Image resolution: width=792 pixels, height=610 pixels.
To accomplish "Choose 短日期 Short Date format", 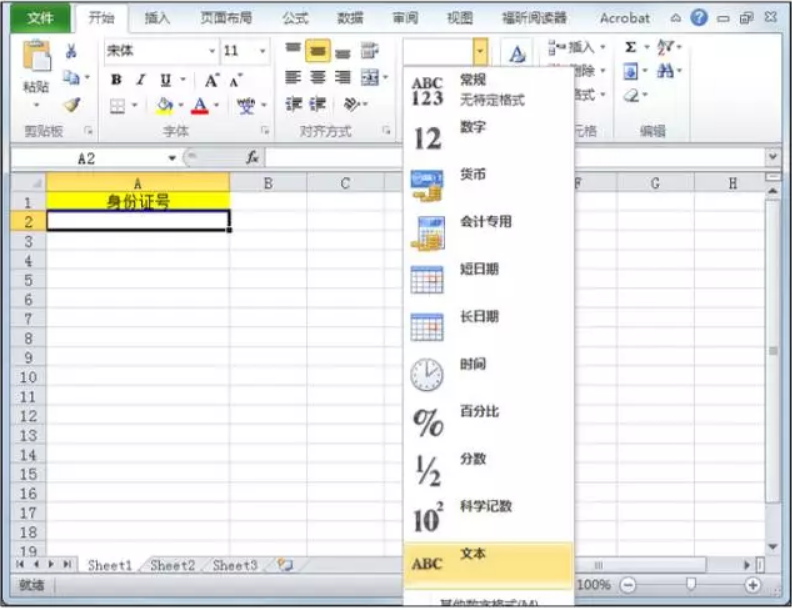I will [x=488, y=279].
